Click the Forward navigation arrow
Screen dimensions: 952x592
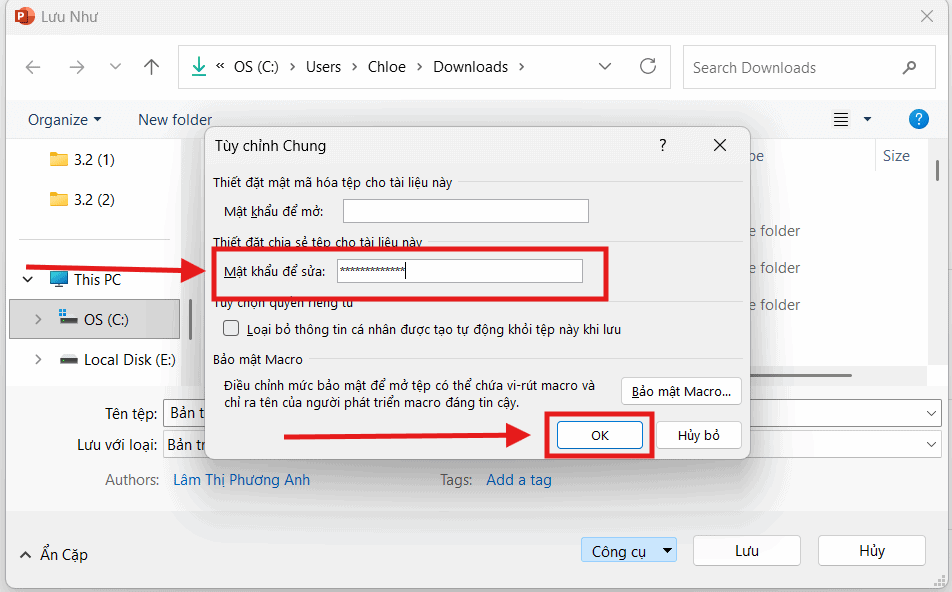click(x=77, y=67)
